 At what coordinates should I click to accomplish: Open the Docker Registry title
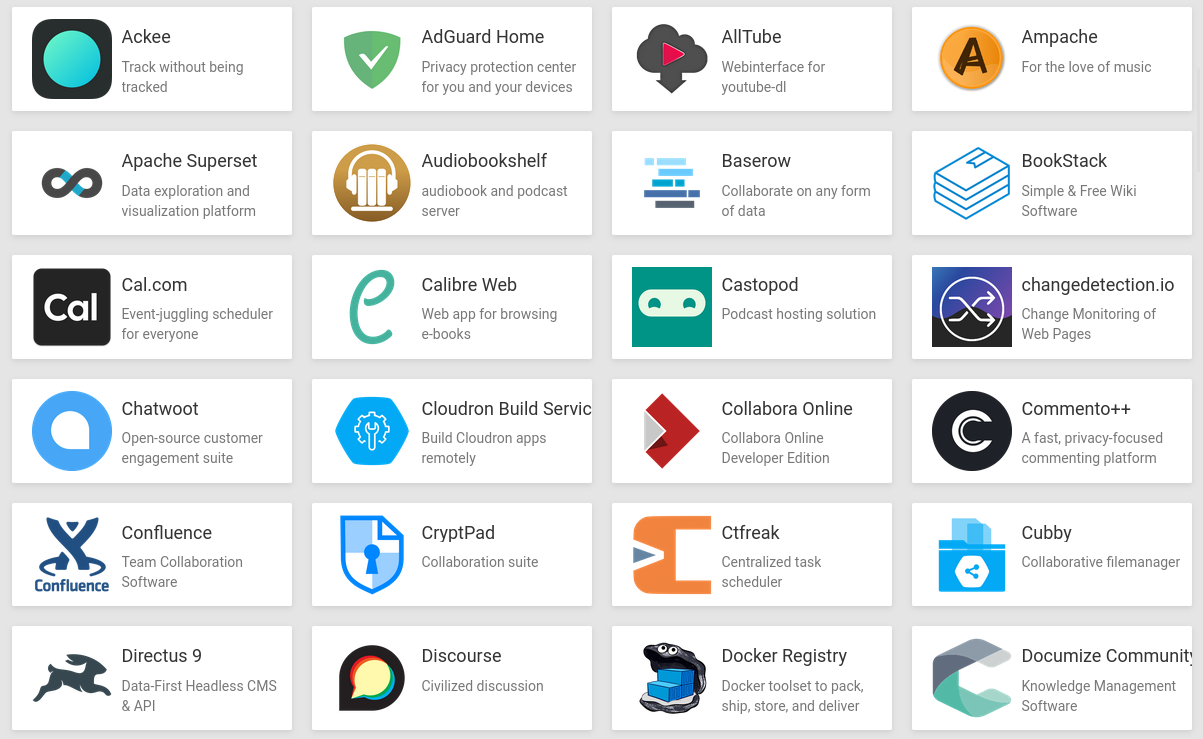point(785,656)
